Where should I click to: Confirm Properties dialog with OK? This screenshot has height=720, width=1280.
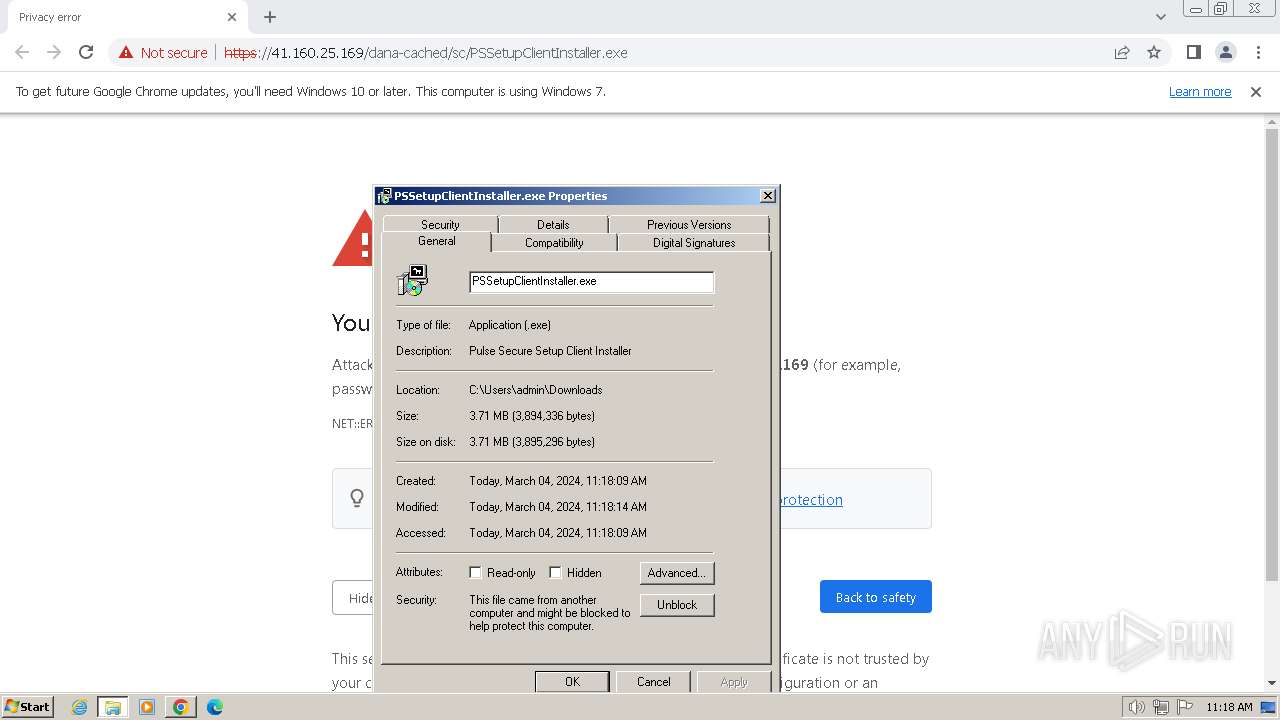(x=572, y=681)
